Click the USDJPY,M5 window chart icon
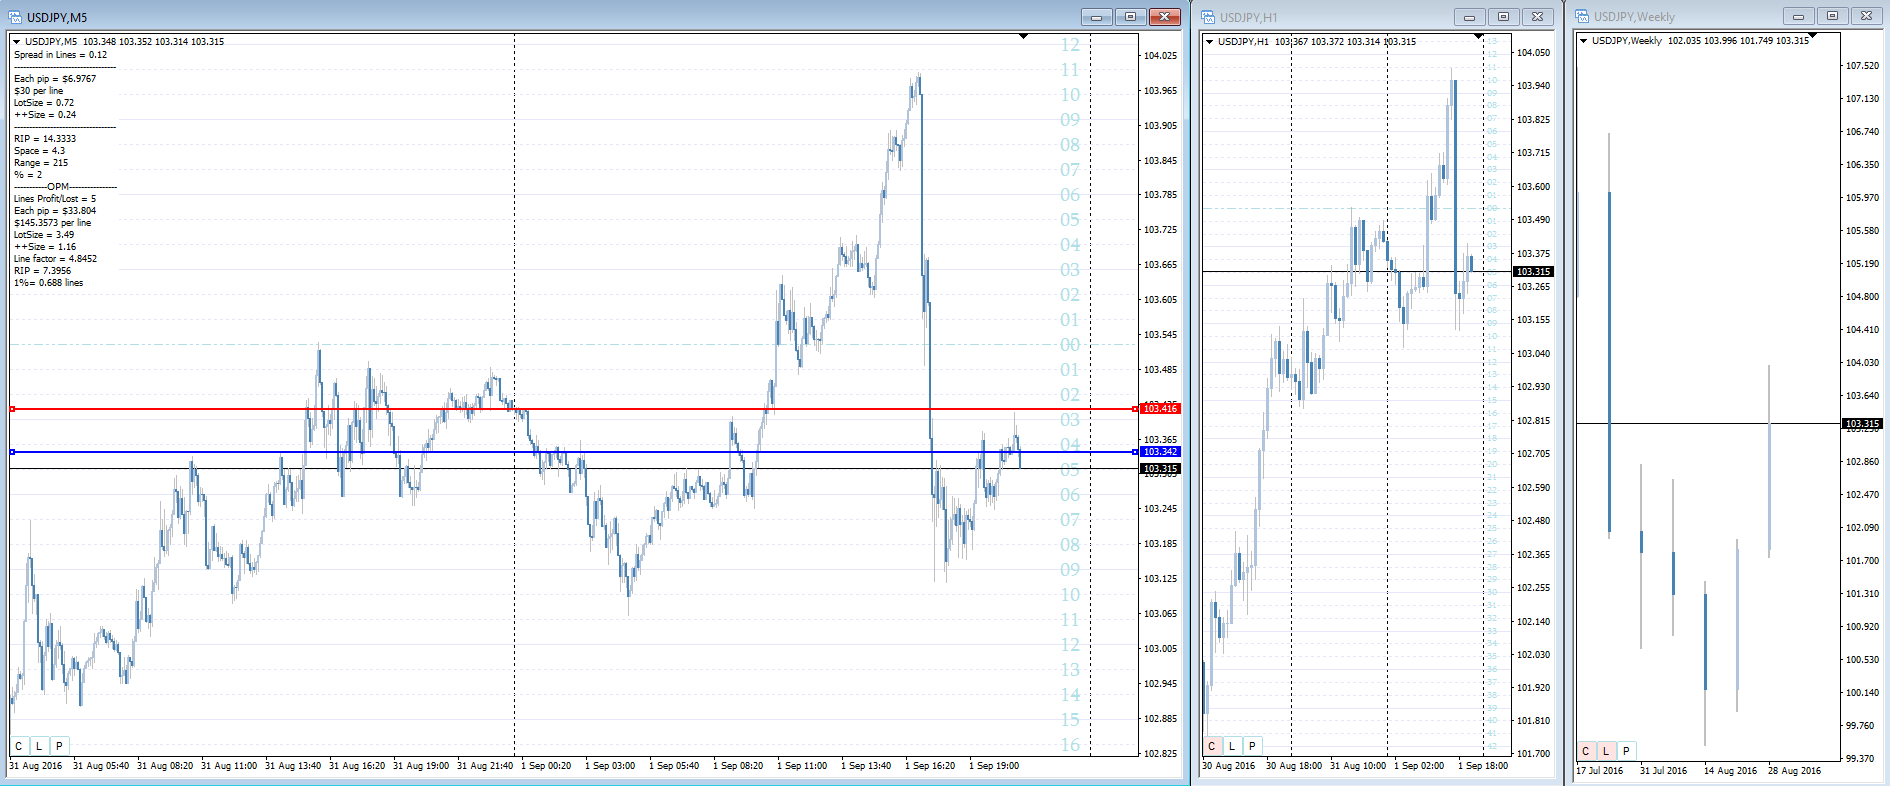The width and height of the screenshot is (1890, 786). click(x=15, y=17)
